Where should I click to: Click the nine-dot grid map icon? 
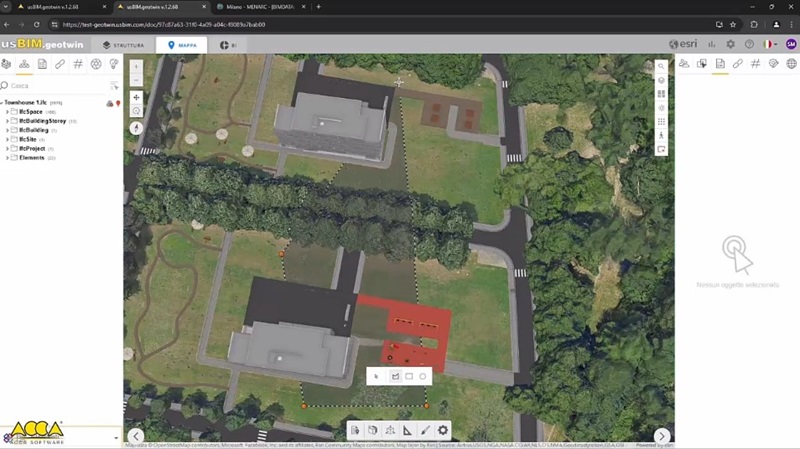click(x=661, y=121)
